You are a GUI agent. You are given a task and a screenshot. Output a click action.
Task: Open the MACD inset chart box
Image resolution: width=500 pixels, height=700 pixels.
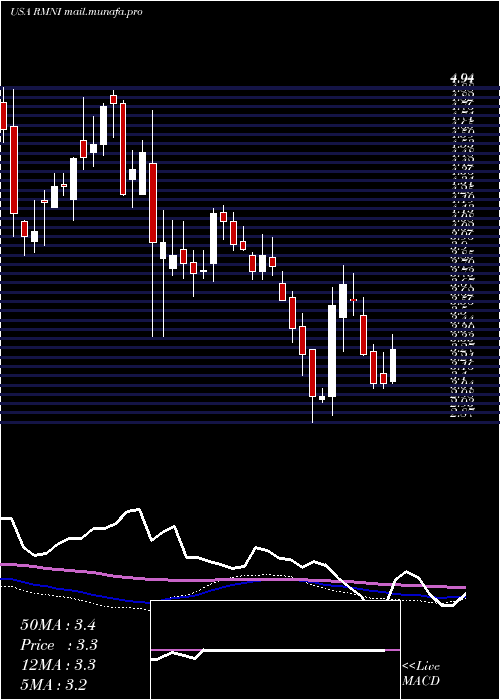coord(275,650)
